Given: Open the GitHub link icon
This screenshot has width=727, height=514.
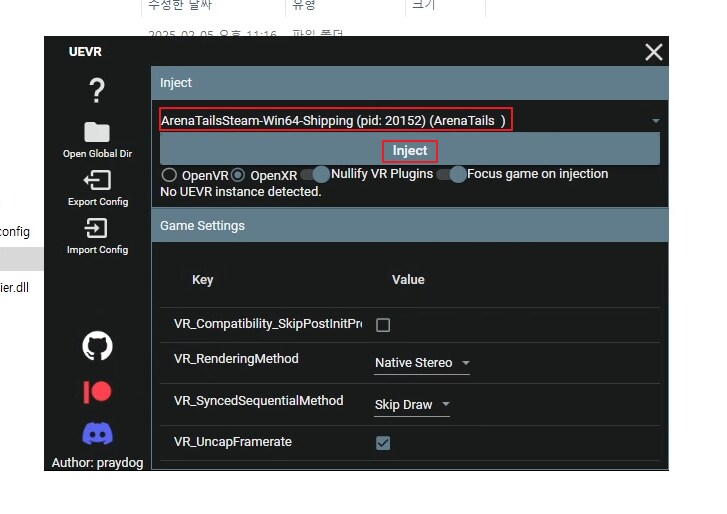Looking at the screenshot, I should pos(97,346).
